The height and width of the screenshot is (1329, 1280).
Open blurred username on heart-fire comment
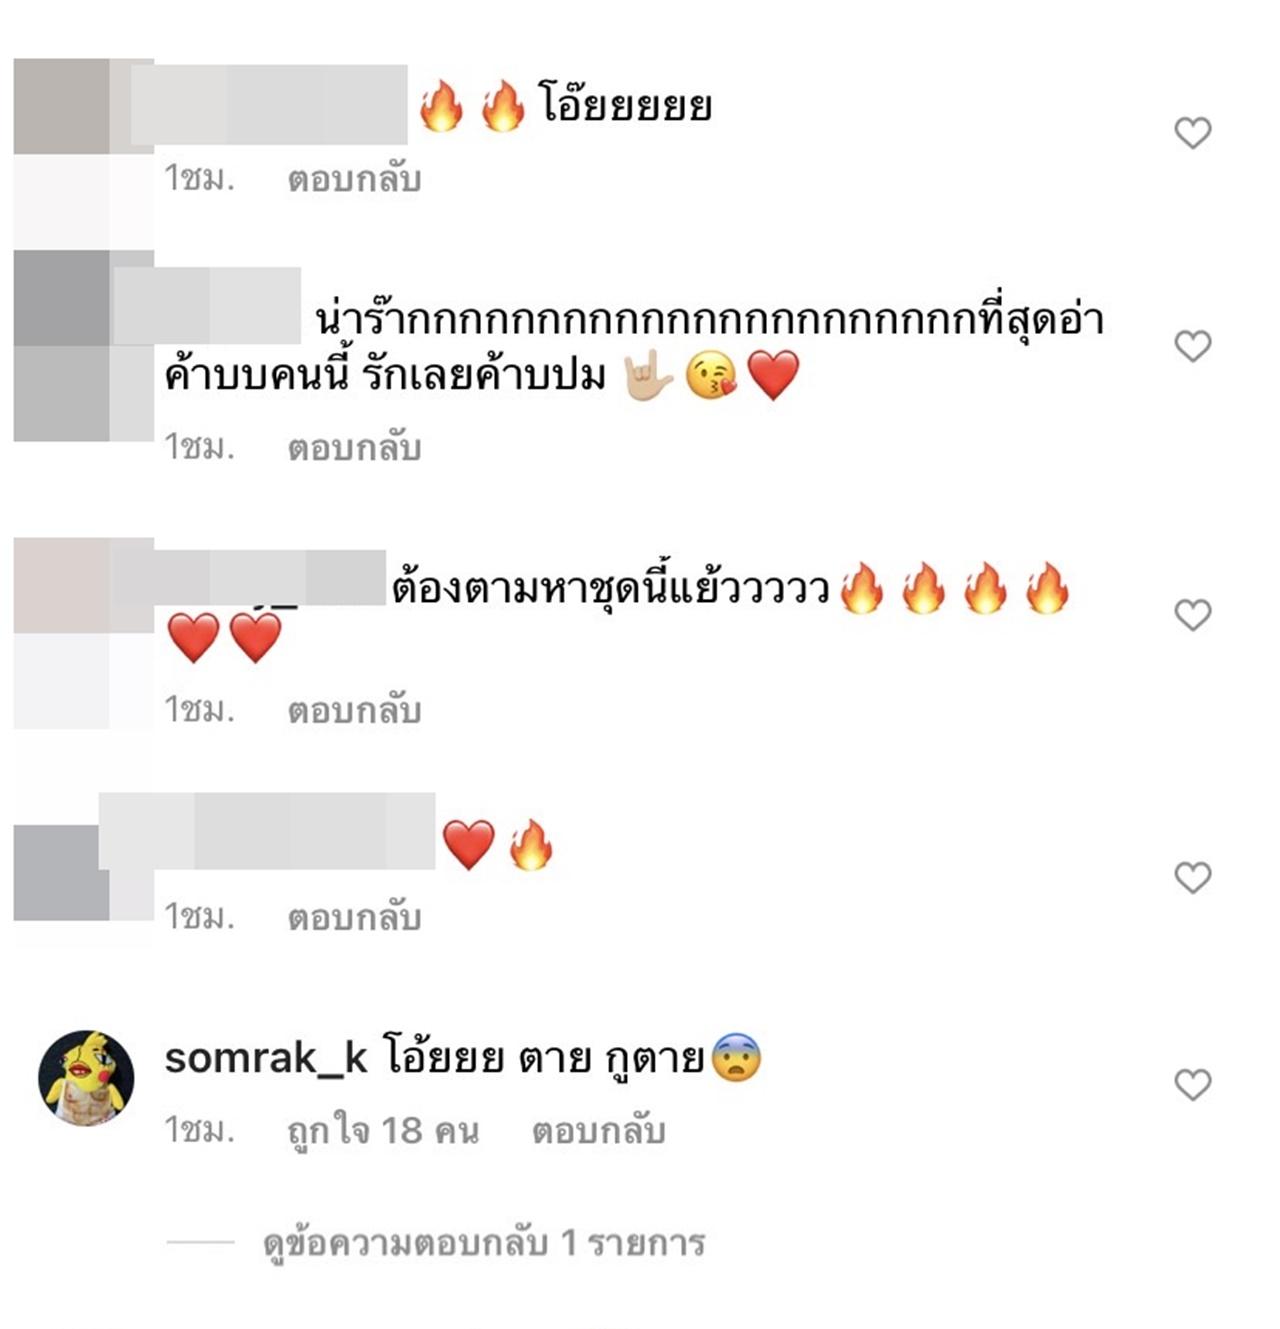coord(267,831)
